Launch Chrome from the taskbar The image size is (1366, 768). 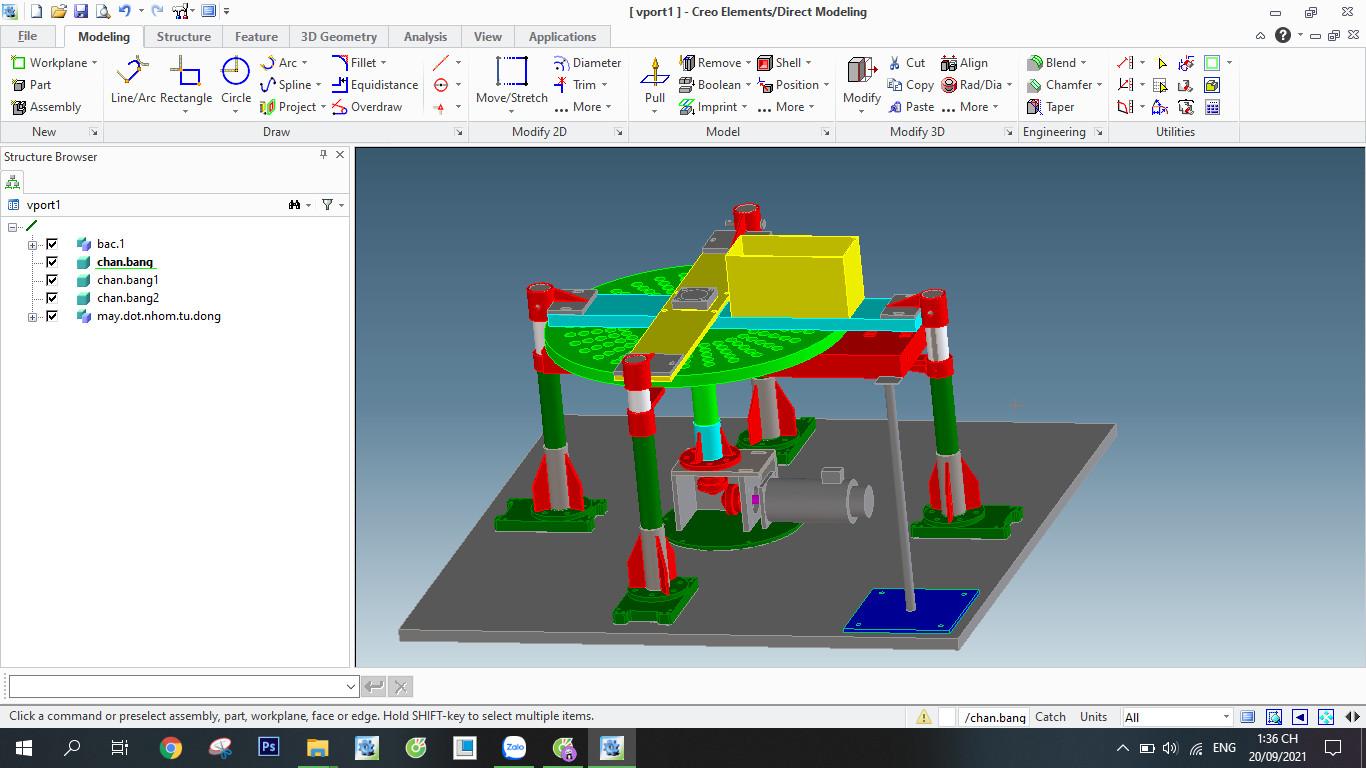171,747
